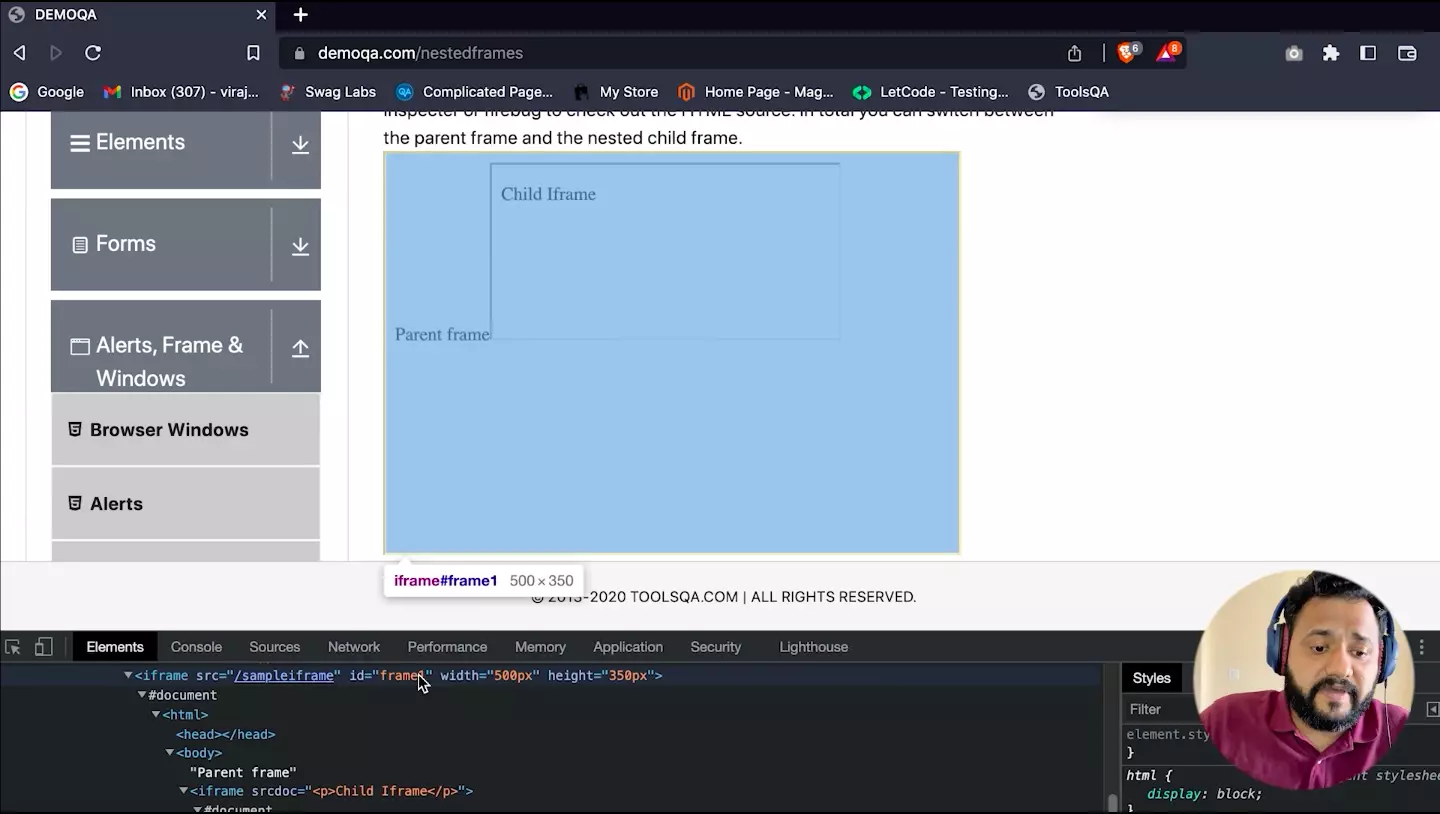Click the Brave Shields lion icon

pos(1126,53)
